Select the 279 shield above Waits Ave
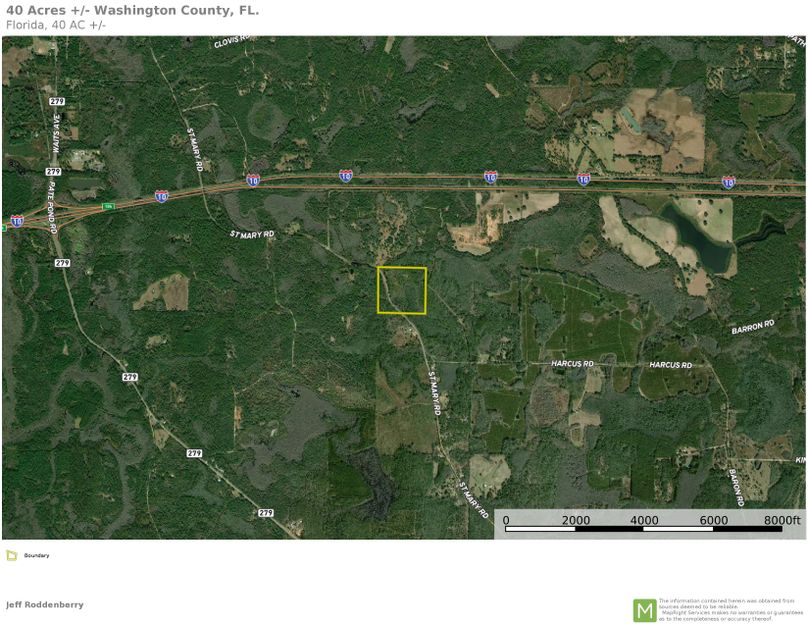The image size is (808, 625). [57, 101]
